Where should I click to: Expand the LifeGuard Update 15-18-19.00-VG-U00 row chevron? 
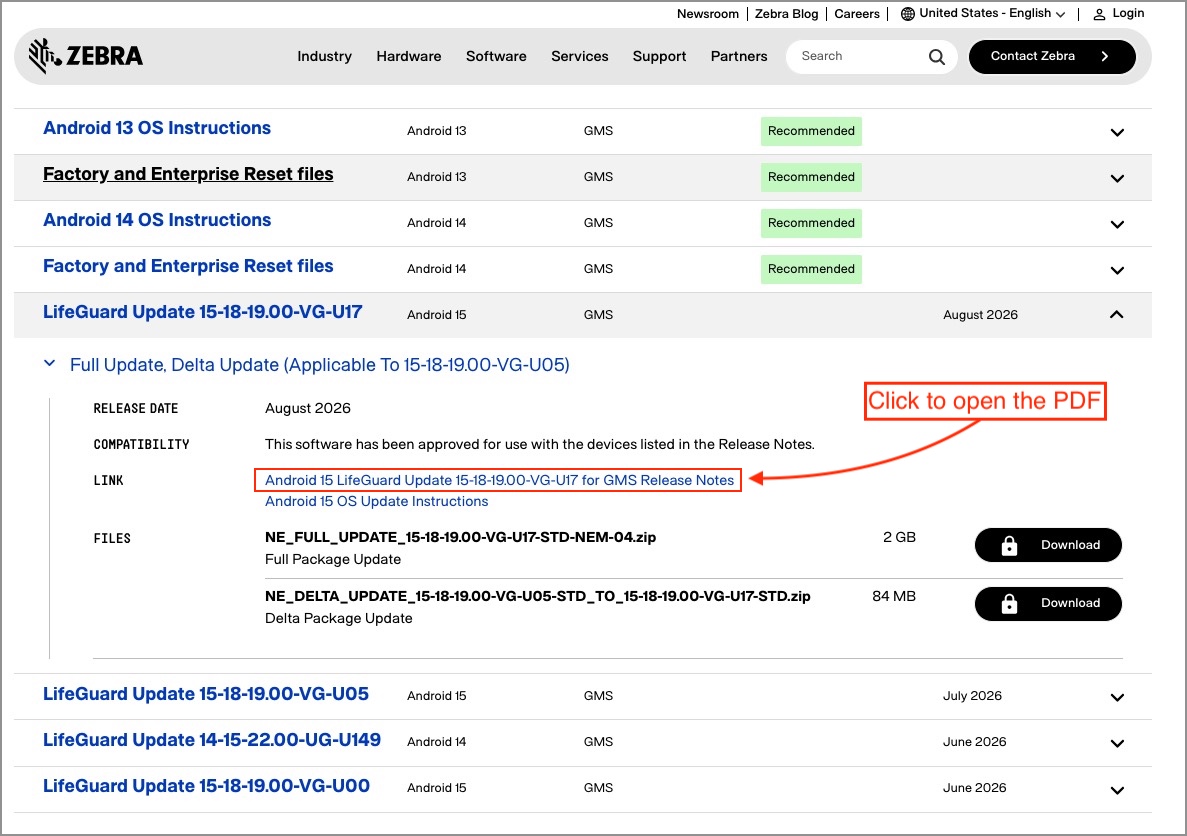coord(1117,791)
